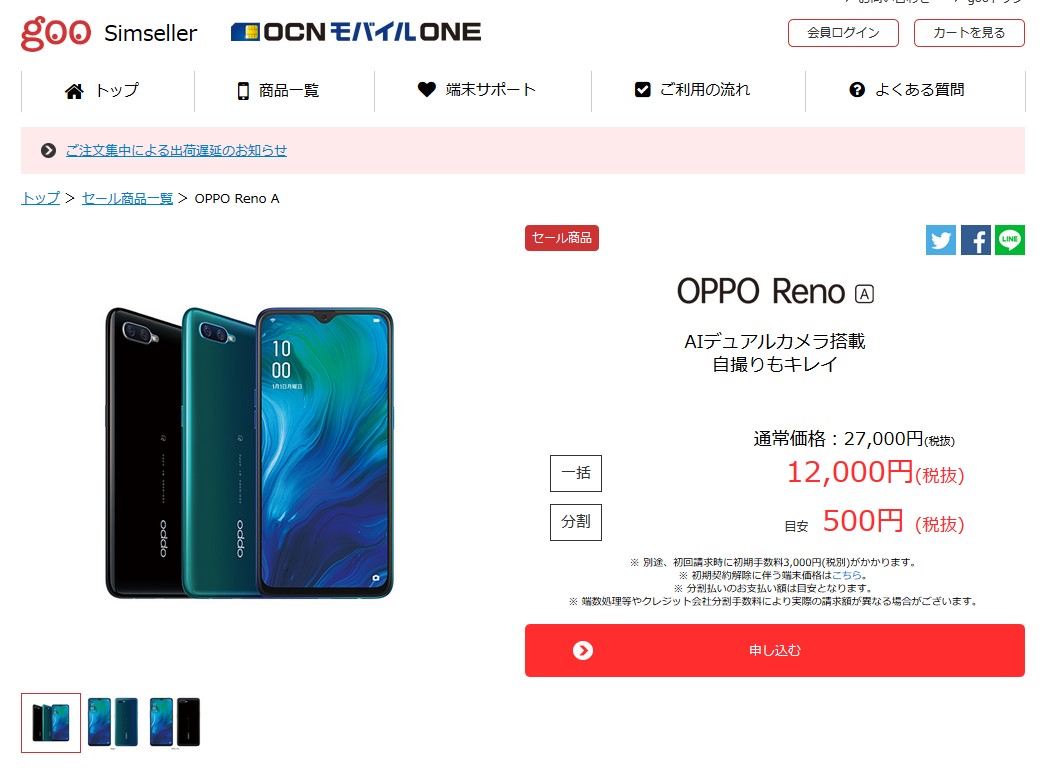Screen dimensions: 1042x783
Task: Click the arrow icon beside shipping delay notice
Action: coord(48,151)
